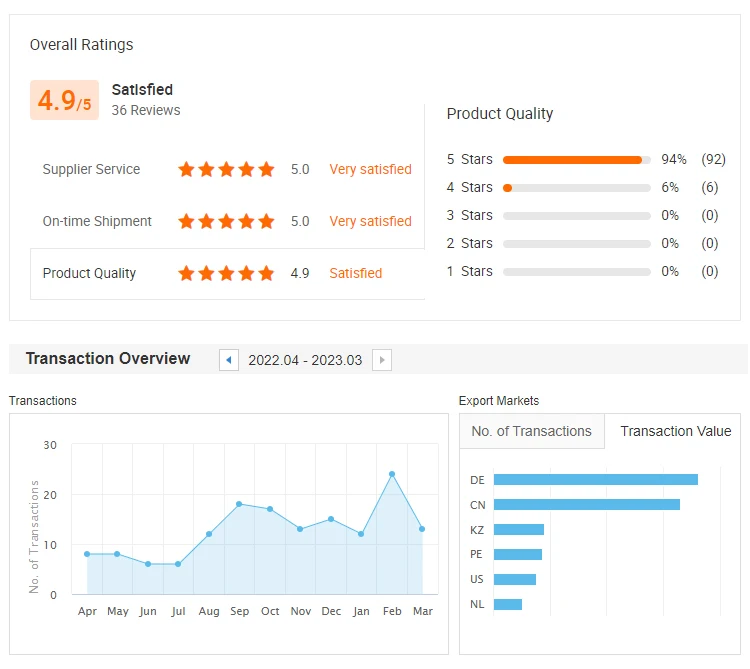This screenshot has height=669, width=750.
Task: Click the DE export market bar
Action: pyautogui.click(x=595, y=480)
